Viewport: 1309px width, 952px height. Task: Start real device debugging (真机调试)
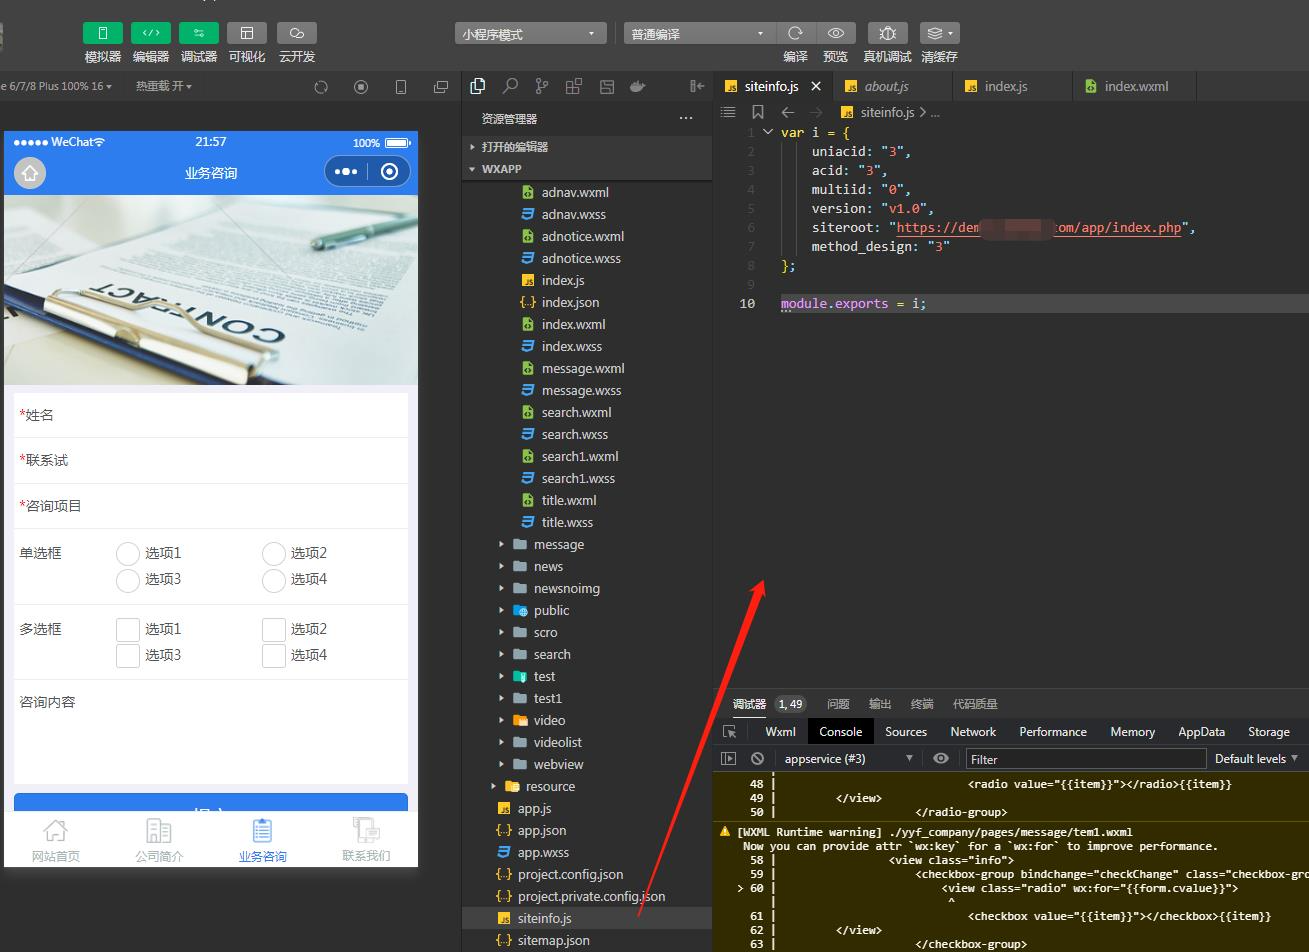coord(887,33)
